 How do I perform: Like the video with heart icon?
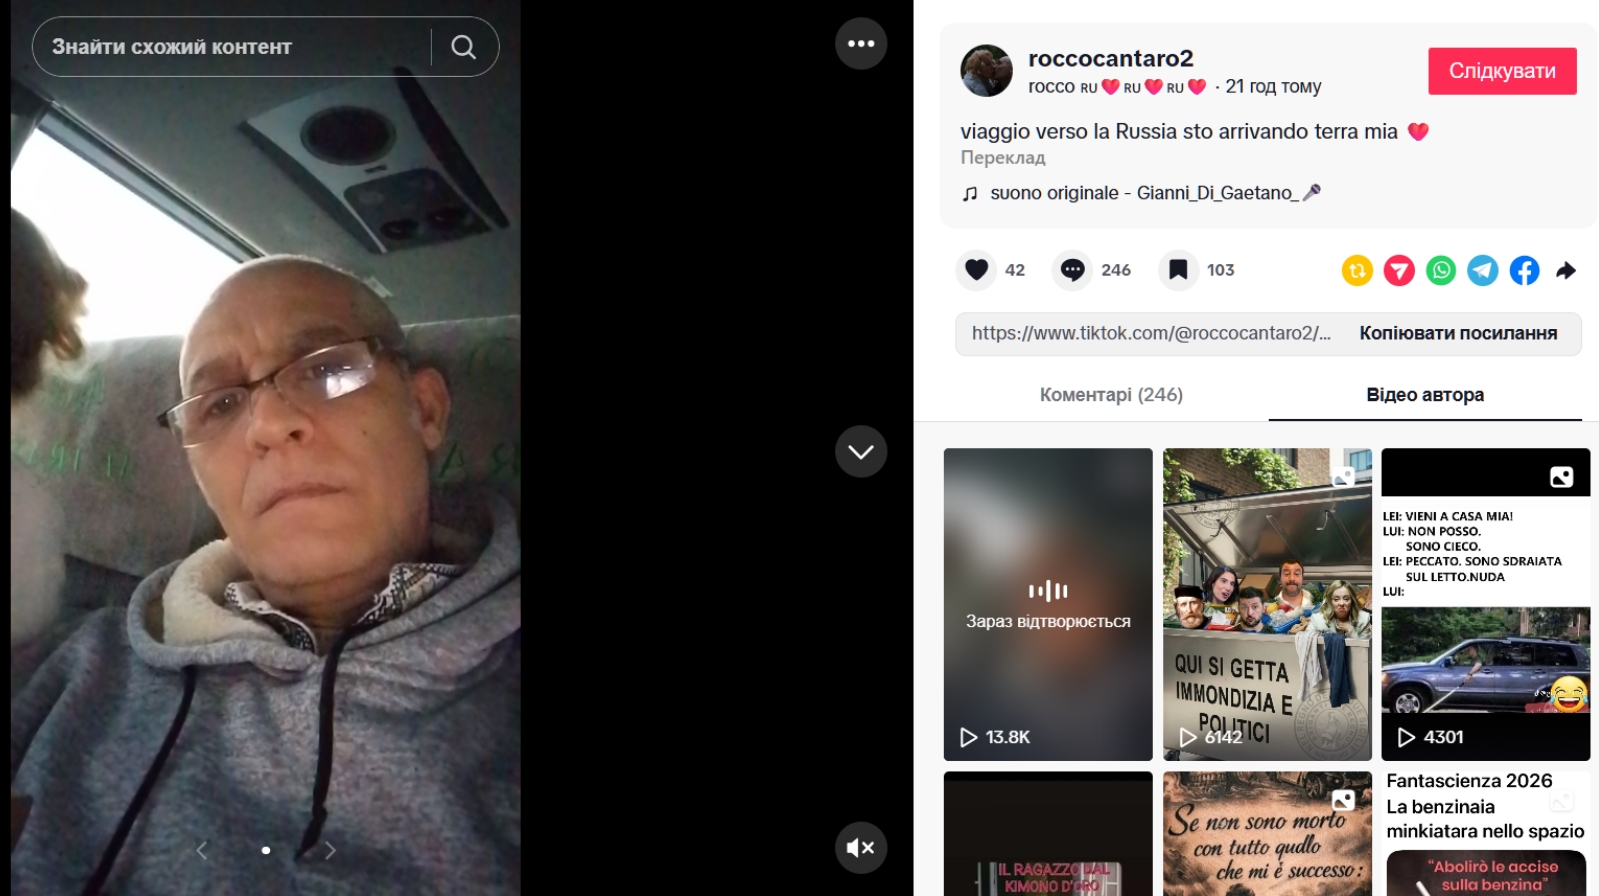point(977,270)
